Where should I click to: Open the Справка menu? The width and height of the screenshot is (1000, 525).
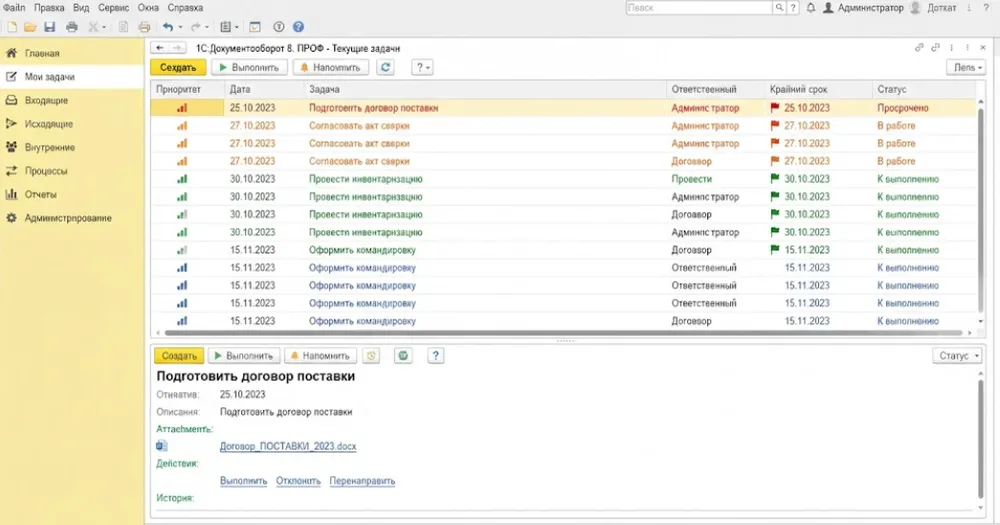185,8
